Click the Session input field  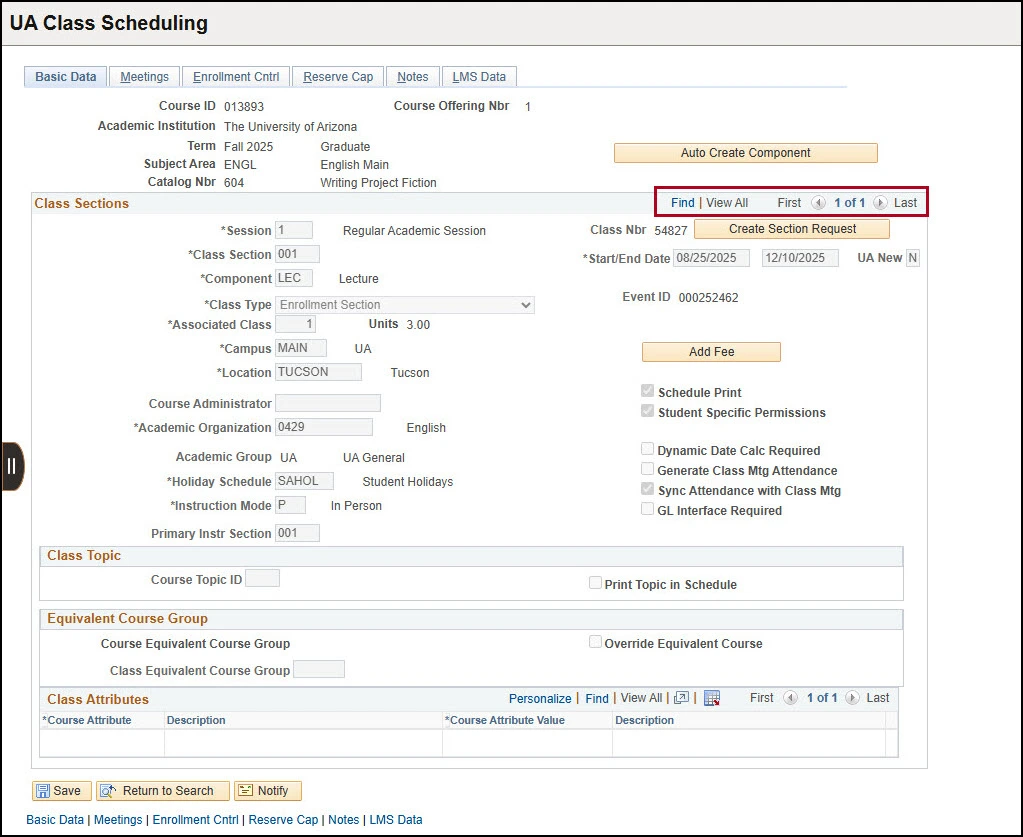coord(294,230)
